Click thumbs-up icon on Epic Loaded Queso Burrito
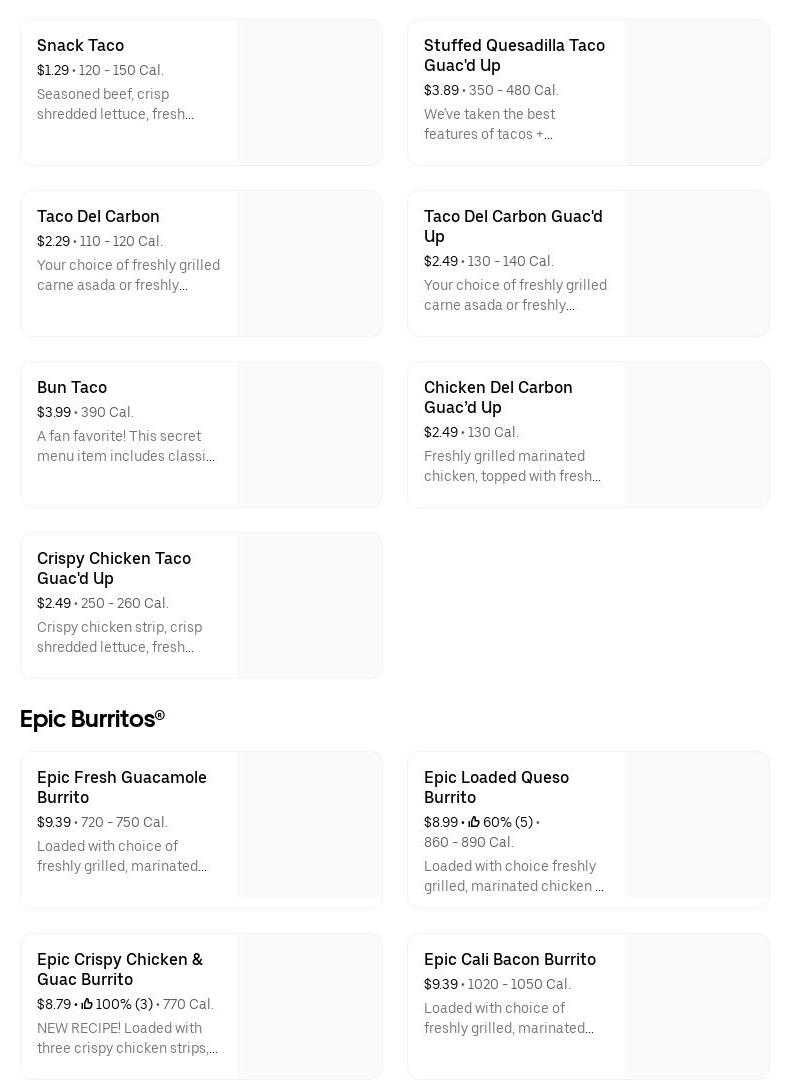 (474, 822)
